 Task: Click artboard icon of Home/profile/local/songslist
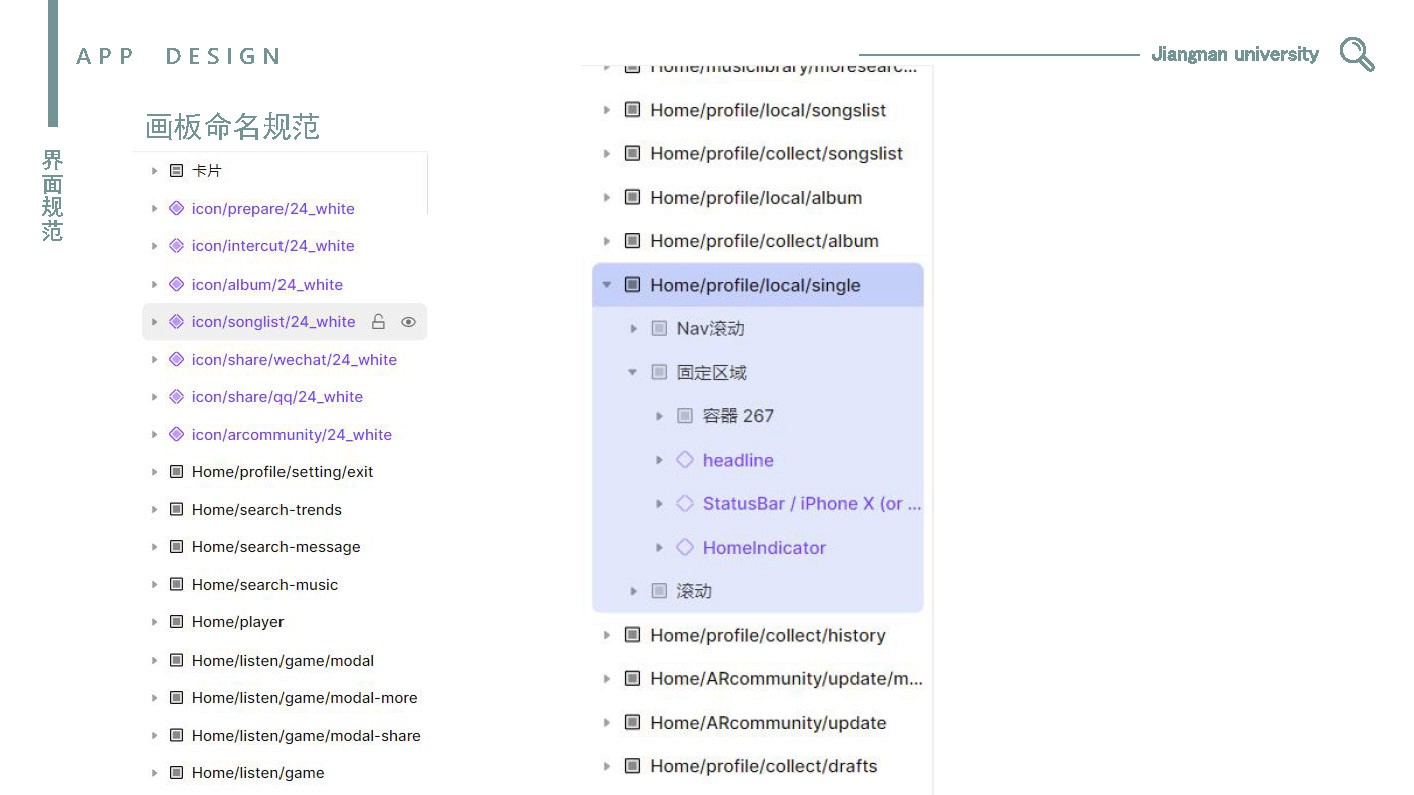[x=632, y=110]
